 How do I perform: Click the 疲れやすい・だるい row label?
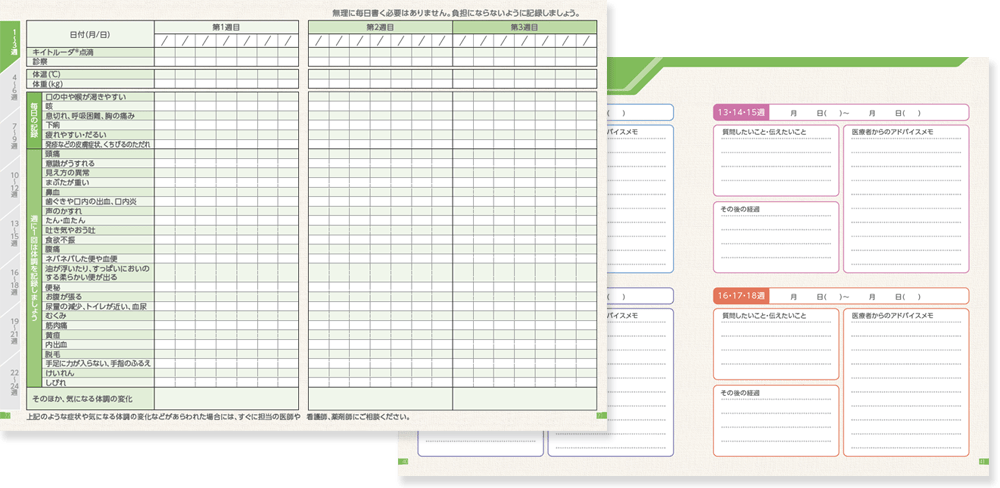click(98, 135)
